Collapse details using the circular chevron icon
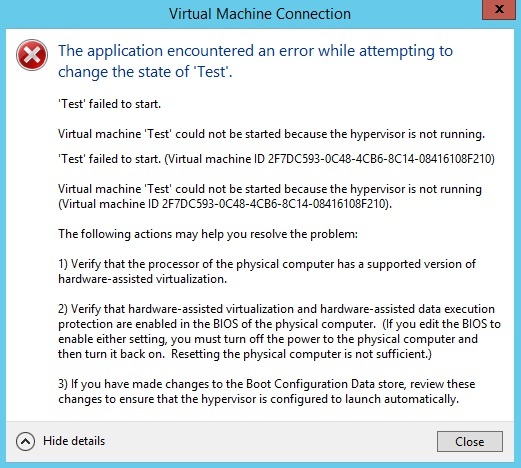The image size is (521, 468). [x=25, y=441]
